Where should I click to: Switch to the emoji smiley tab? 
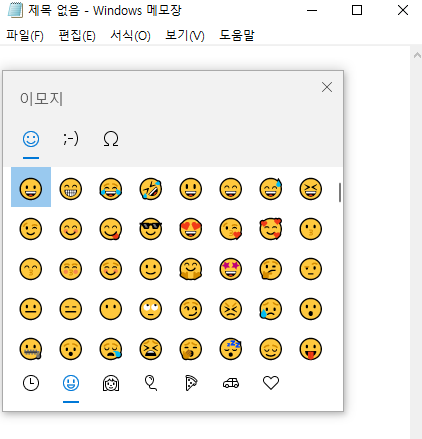click(x=31, y=139)
